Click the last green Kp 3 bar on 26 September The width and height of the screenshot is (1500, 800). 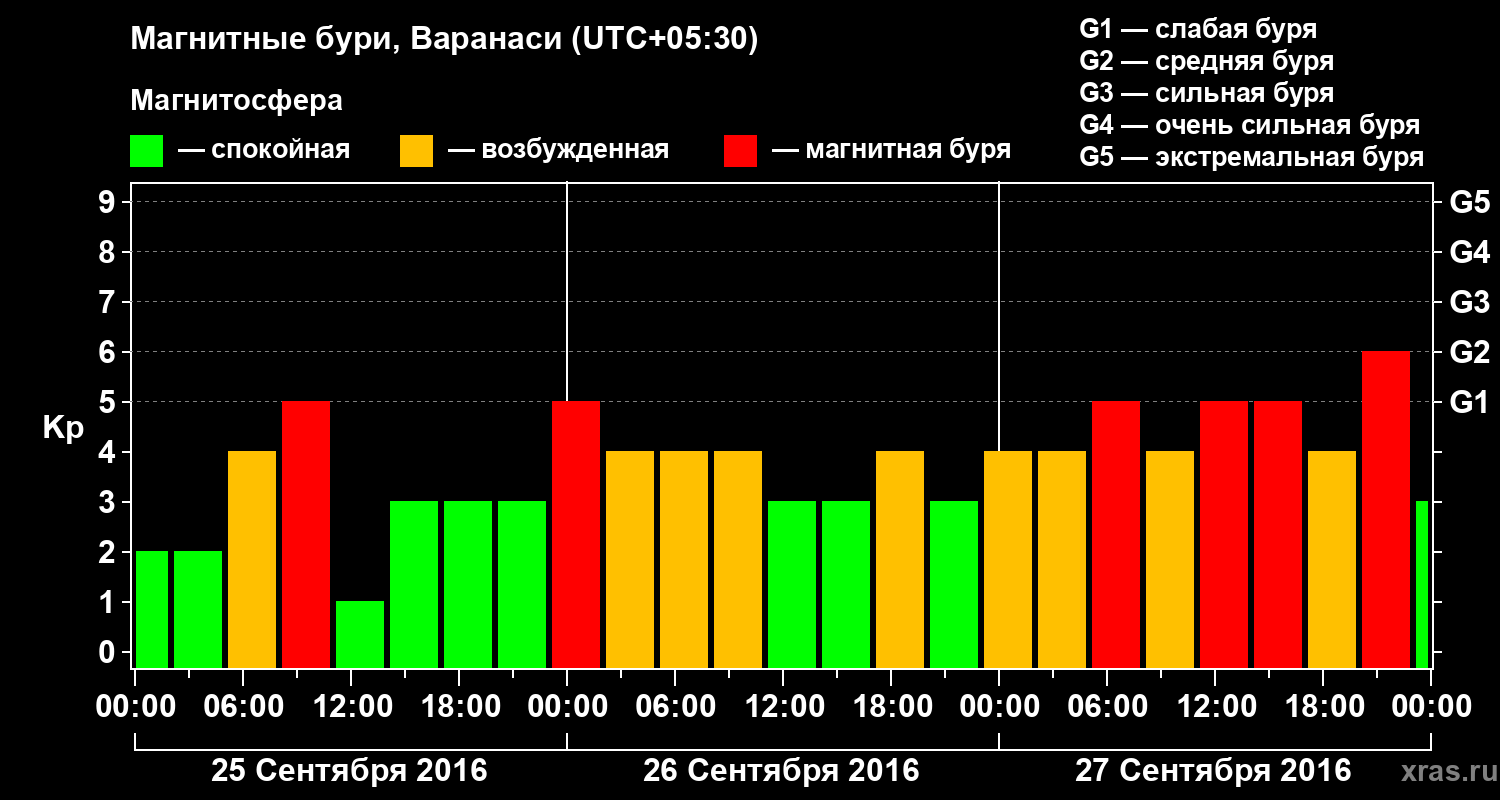click(954, 585)
